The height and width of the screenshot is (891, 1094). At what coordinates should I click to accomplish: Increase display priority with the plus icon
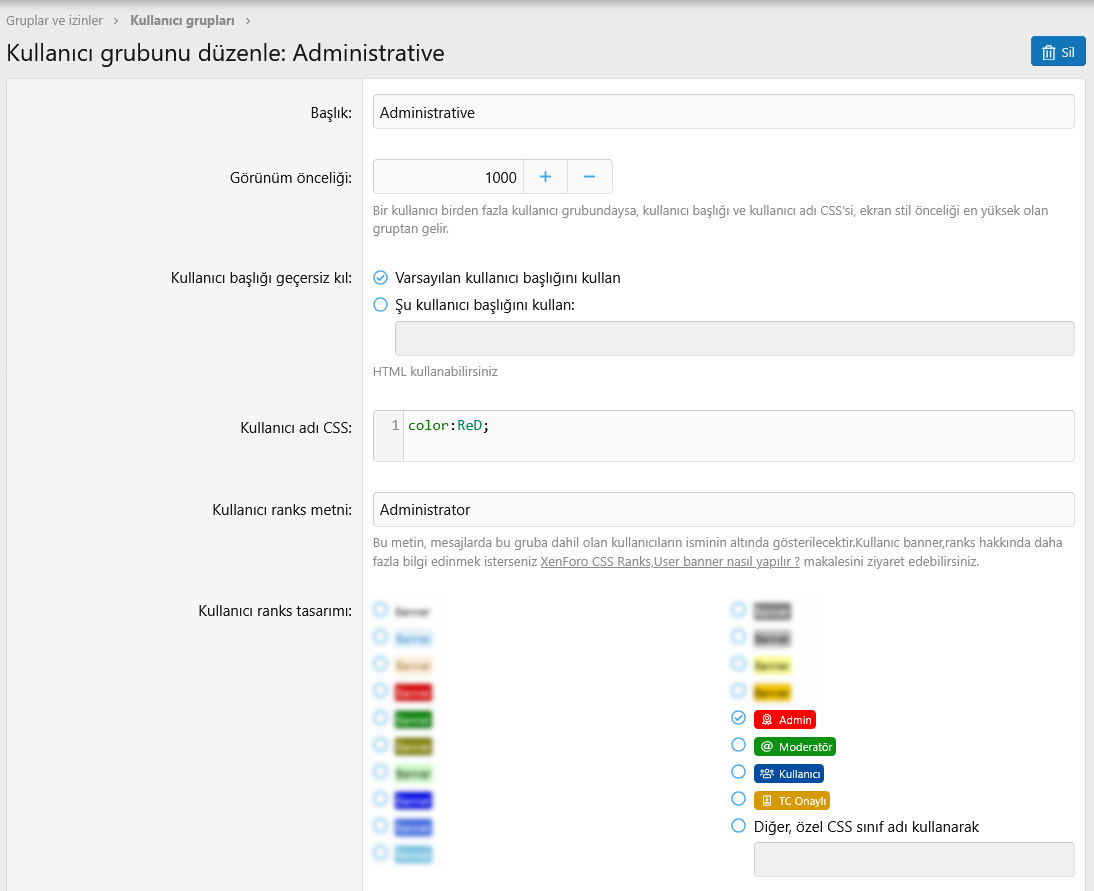point(545,177)
